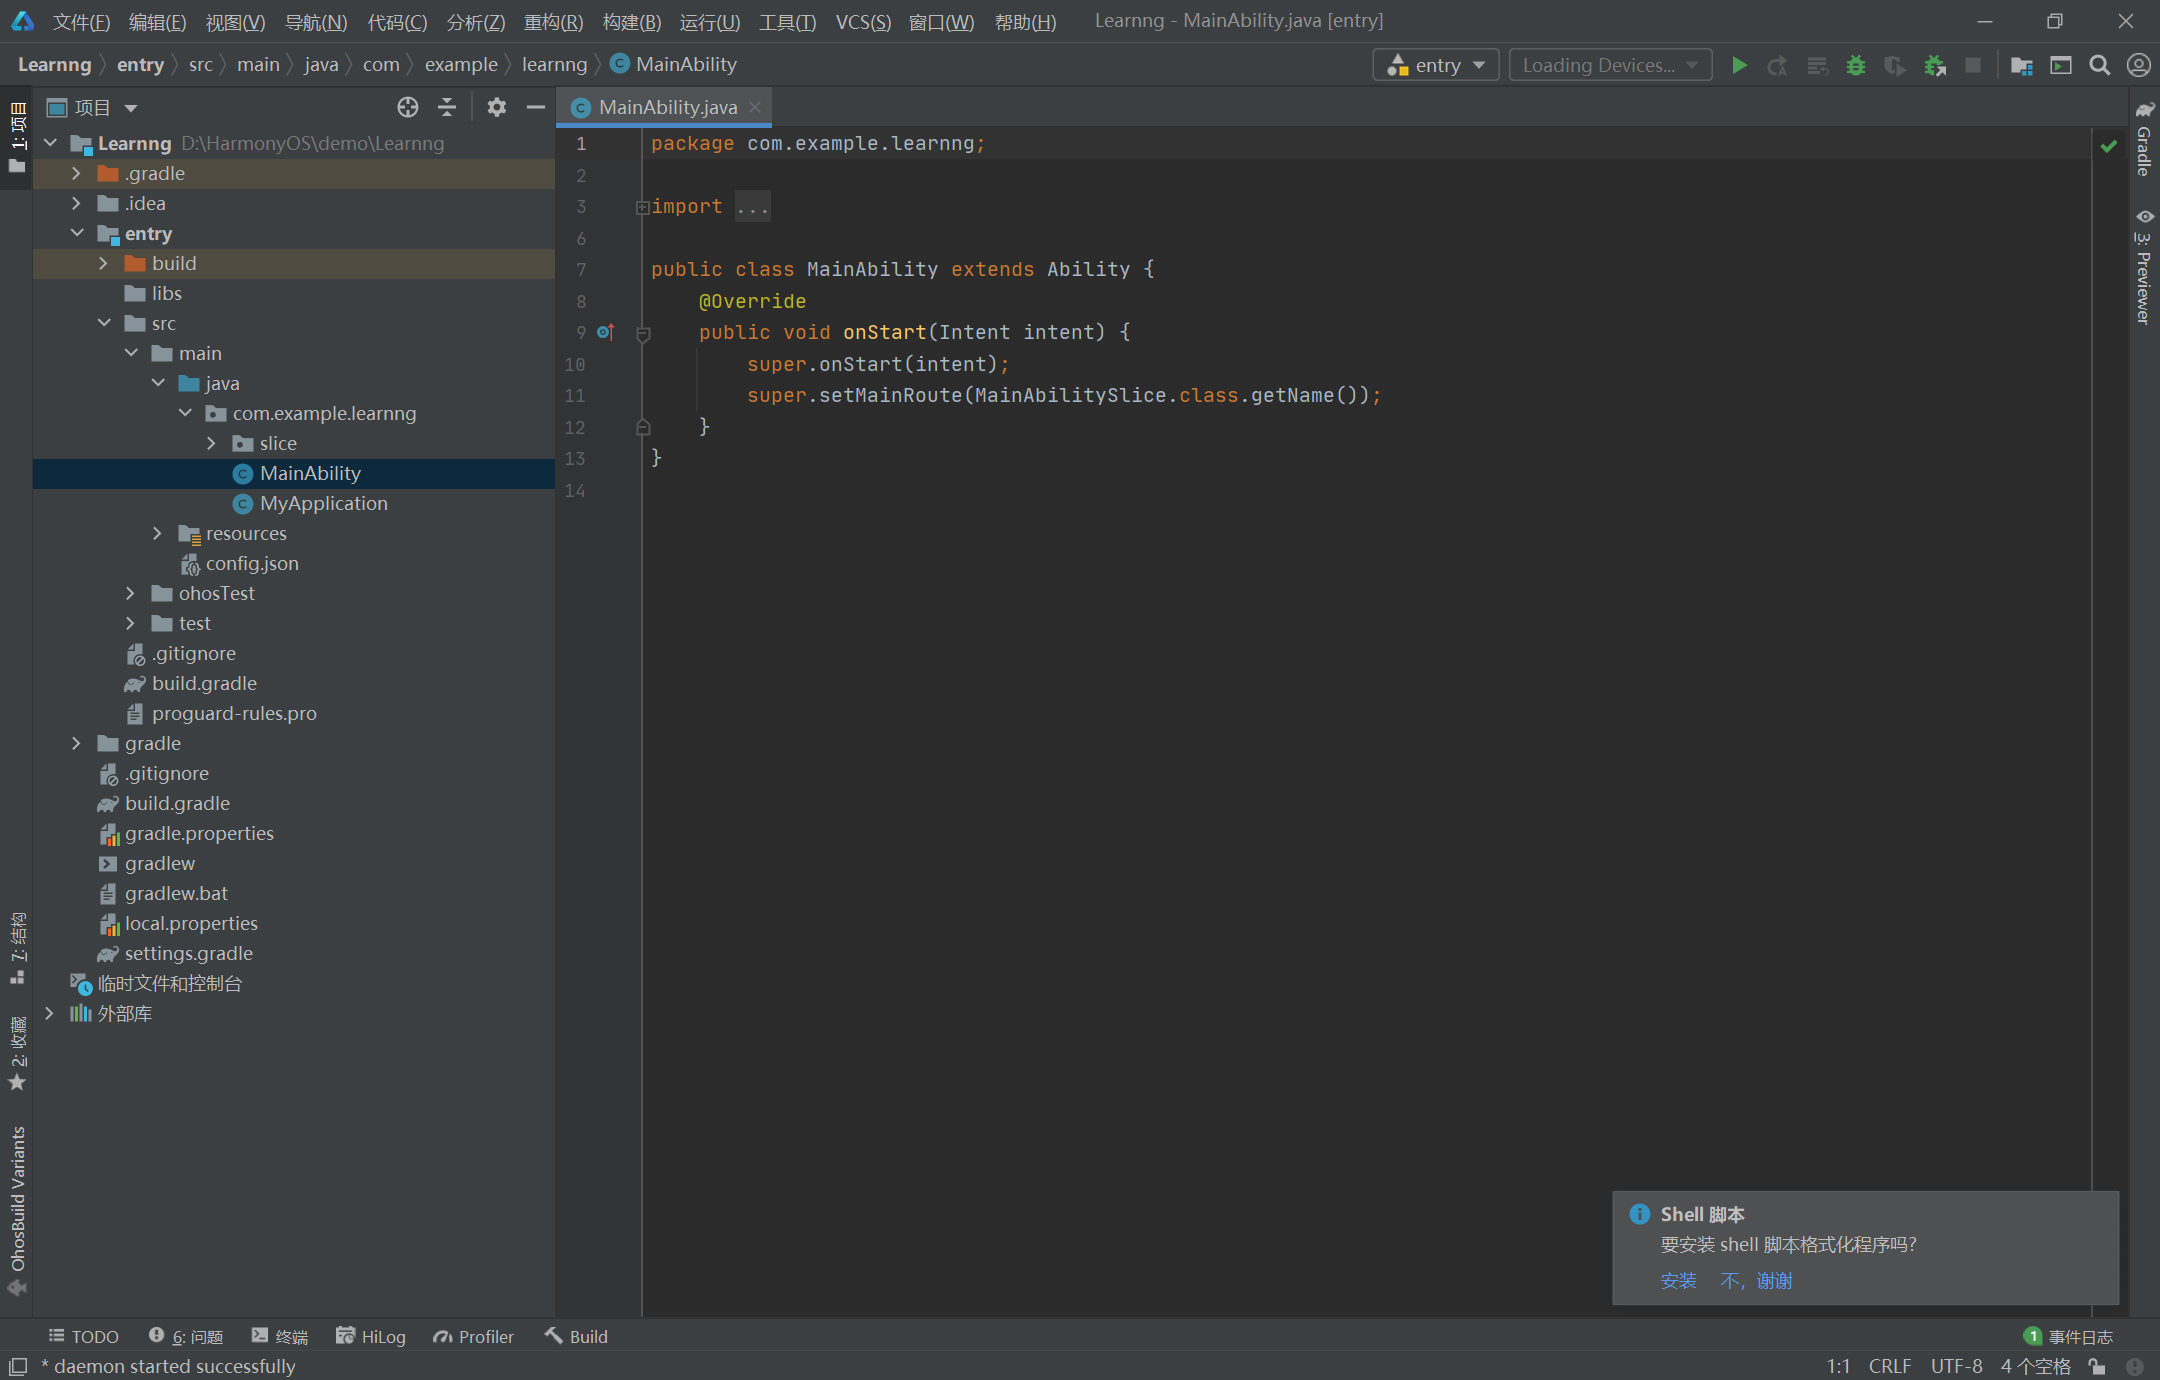The height and width of the screenshot is (1380, 2160).
Task: Click the 4 个空格 indent setting
Action: (x=2035, y=1366)
